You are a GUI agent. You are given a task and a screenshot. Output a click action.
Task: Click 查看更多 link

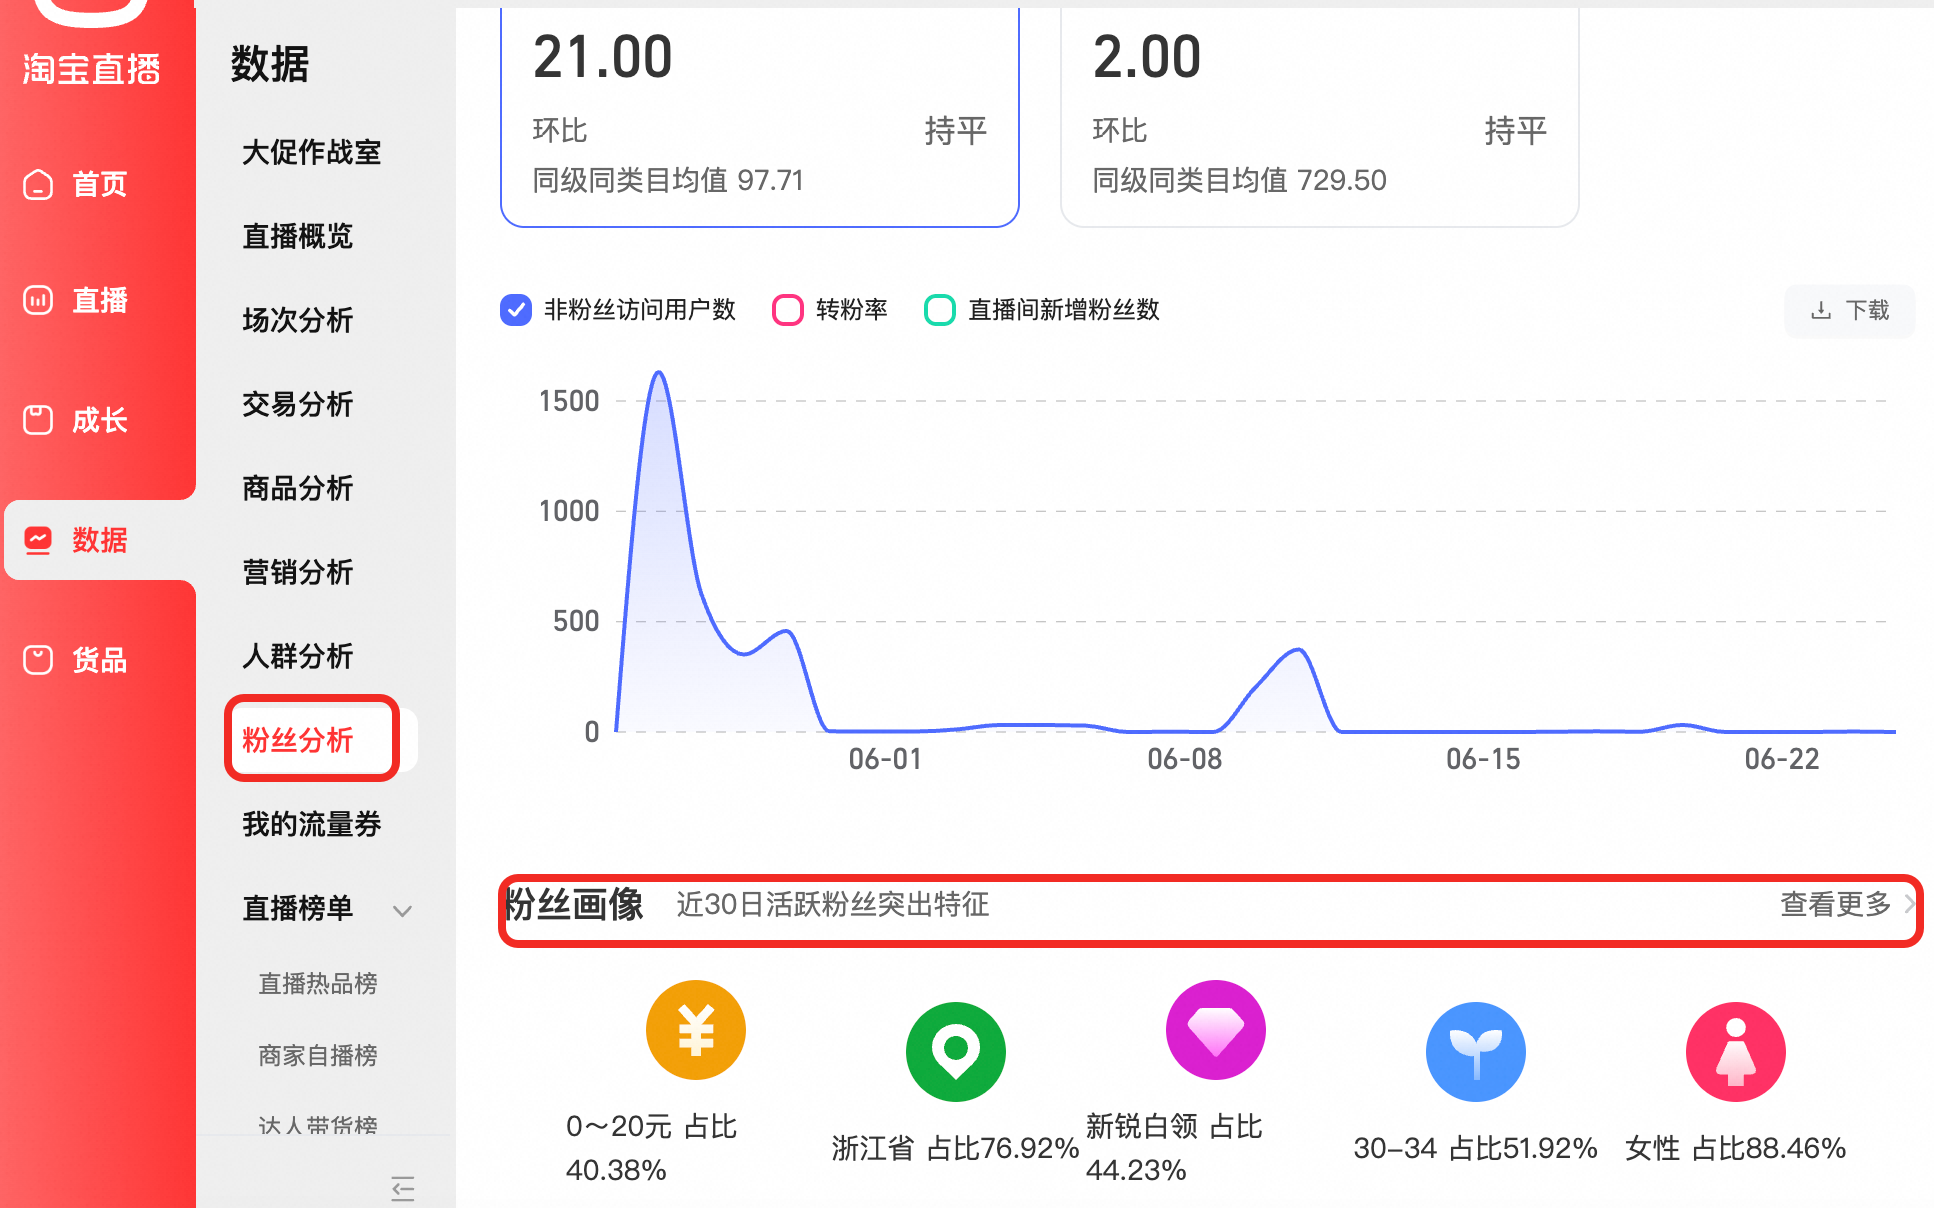(x=1836, y=904)
